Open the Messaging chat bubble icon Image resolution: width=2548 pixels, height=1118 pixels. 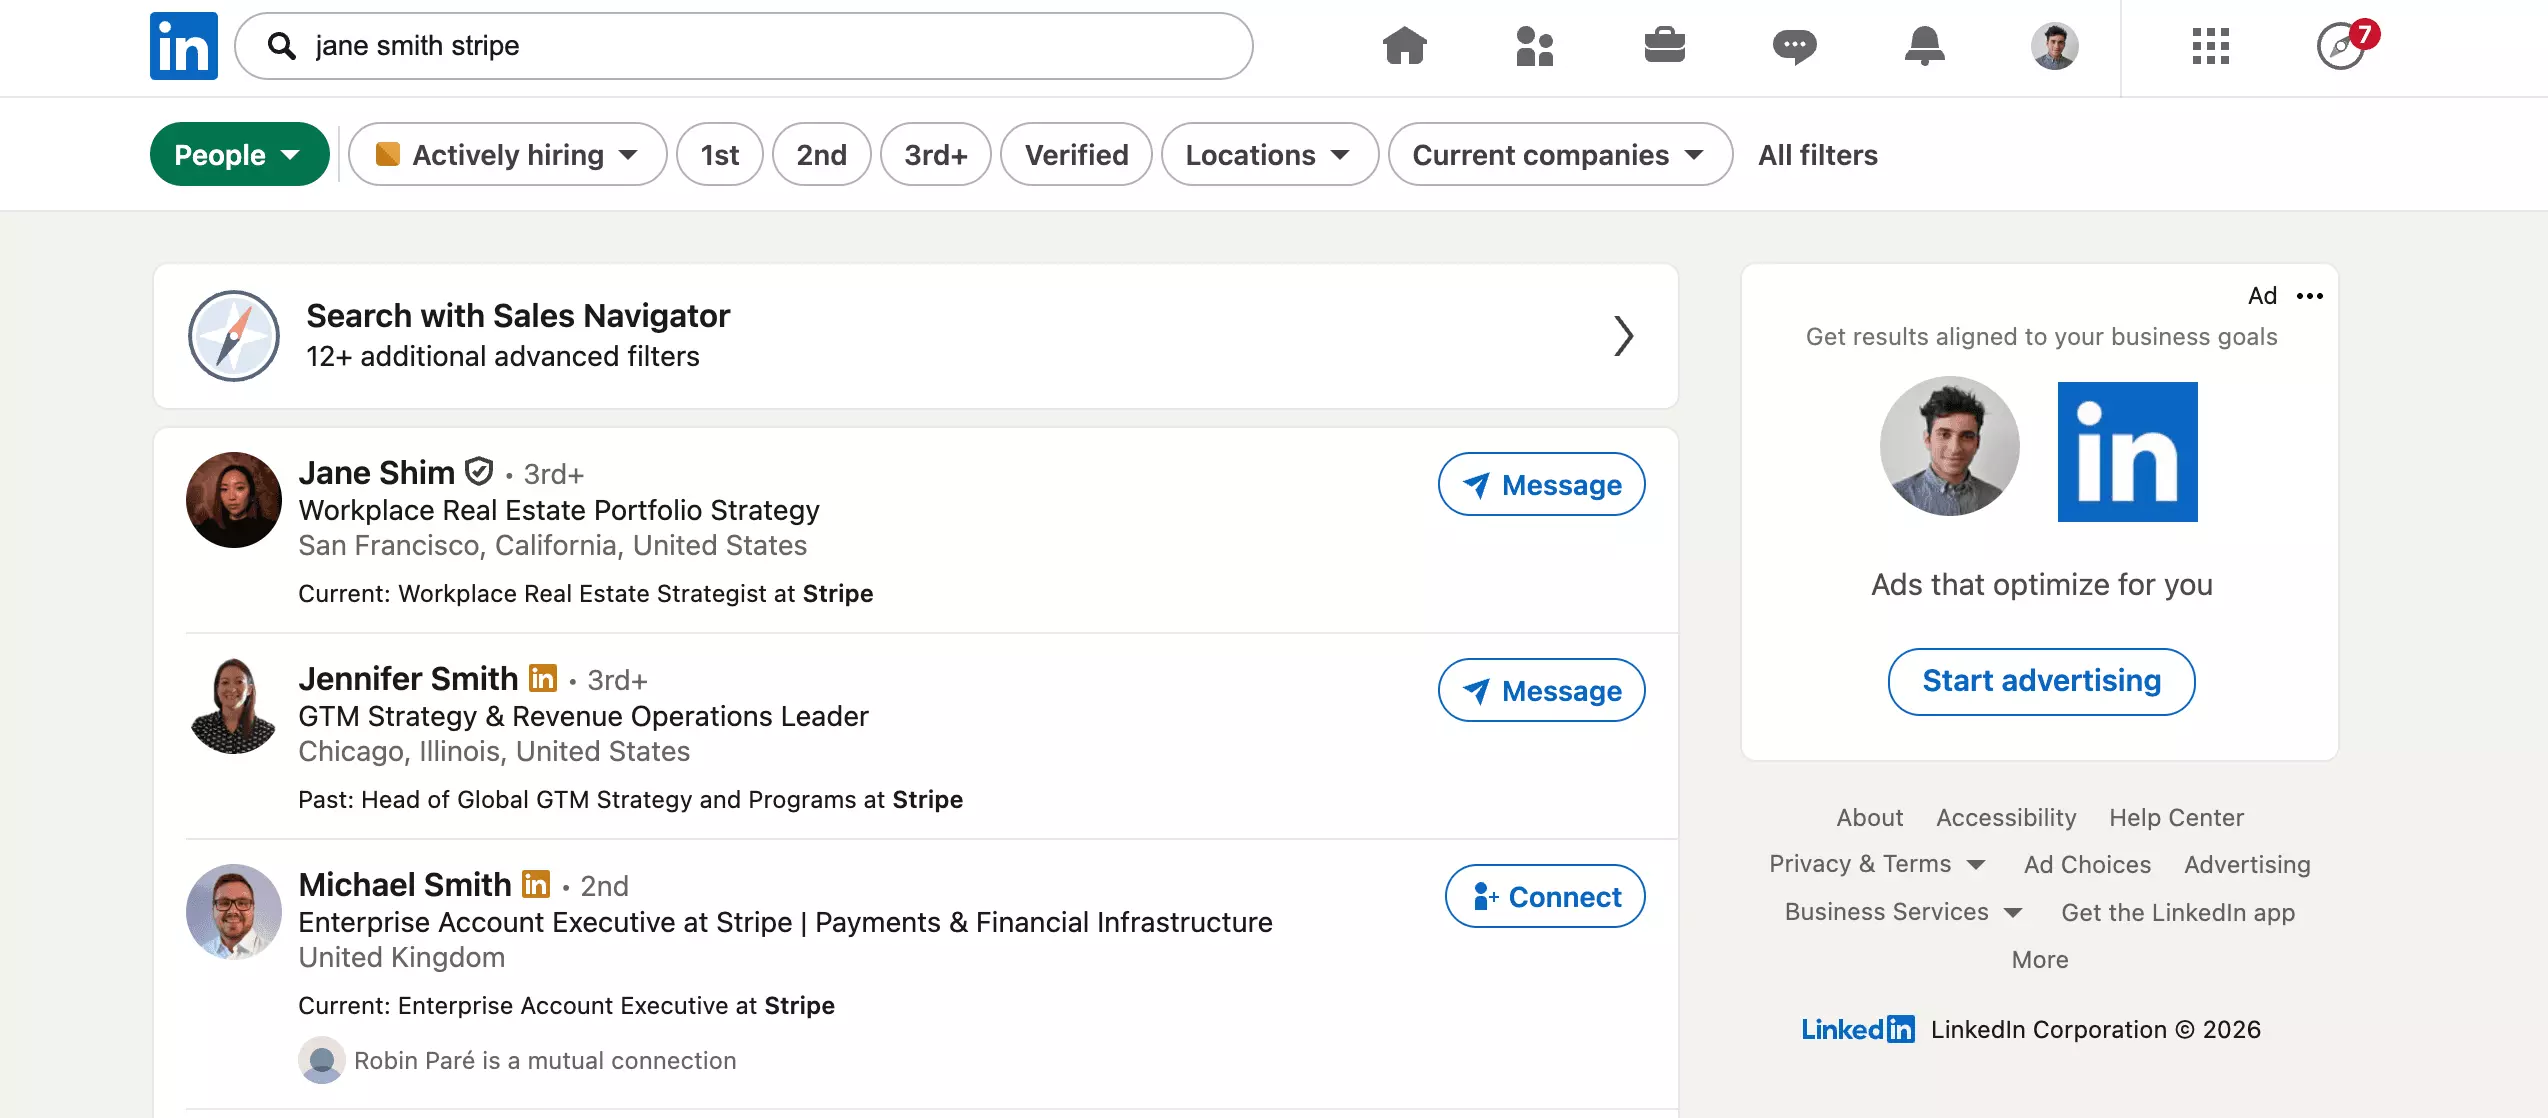[1794, 46]
